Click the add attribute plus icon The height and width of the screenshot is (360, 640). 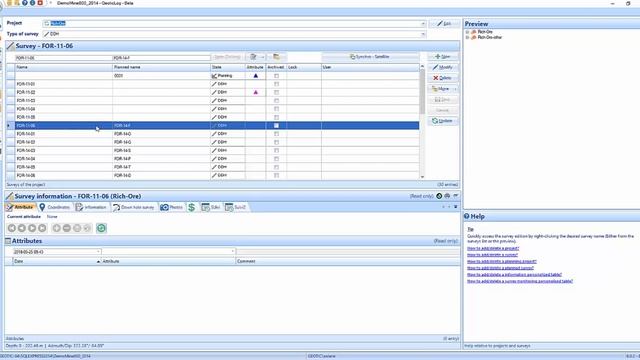57,228
